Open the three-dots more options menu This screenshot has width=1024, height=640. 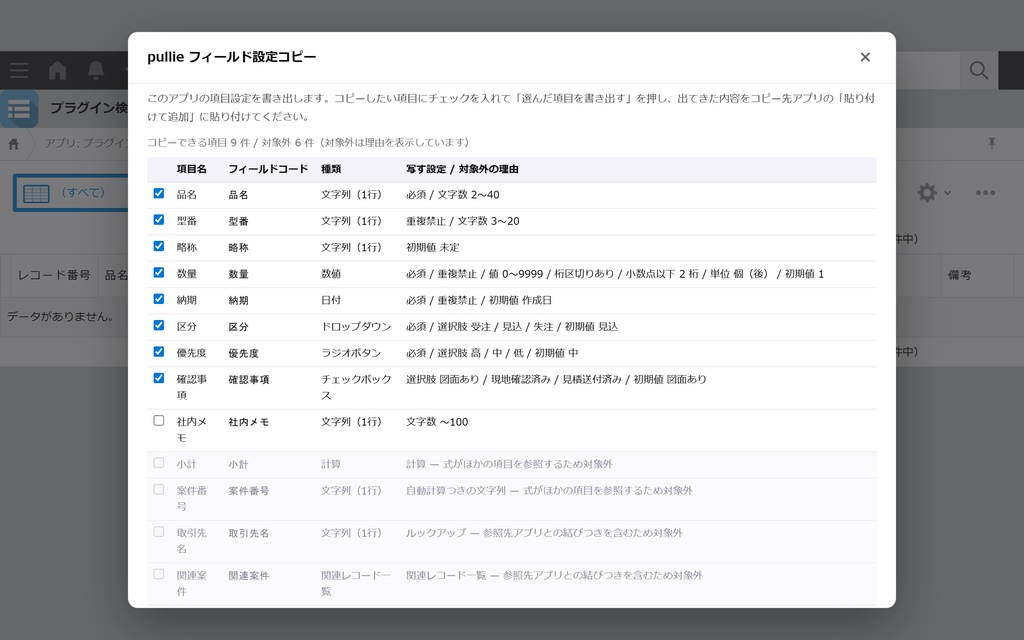(x=985, y=193)
